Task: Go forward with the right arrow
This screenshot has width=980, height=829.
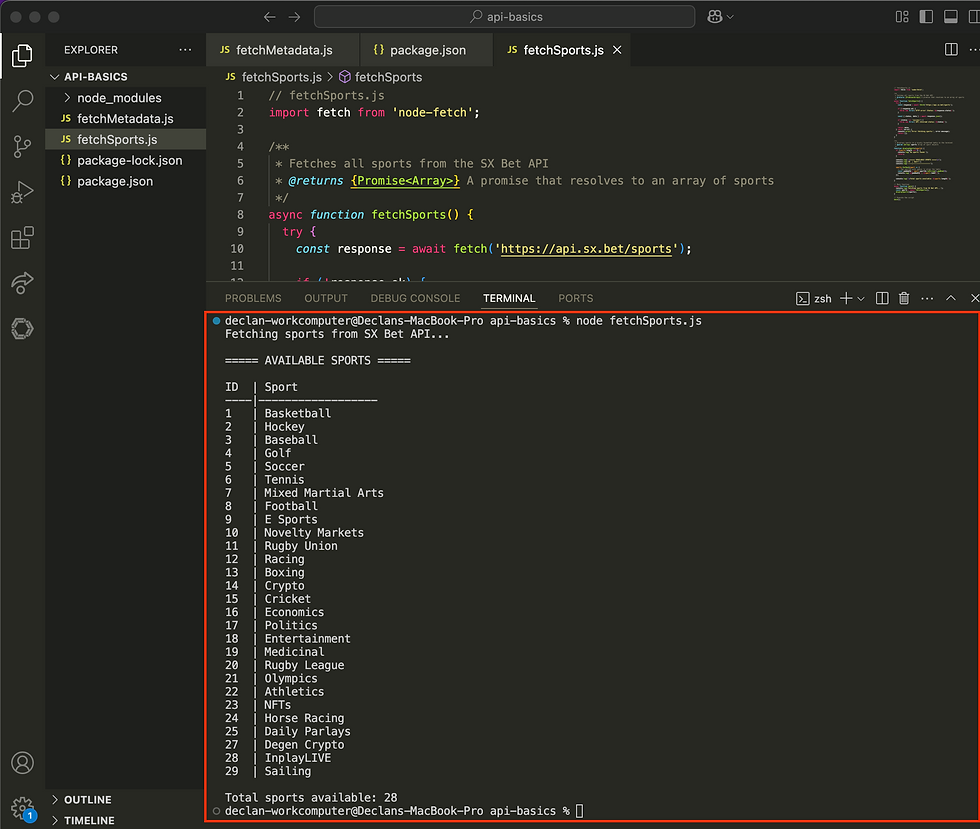Action: tap(294, 17)
